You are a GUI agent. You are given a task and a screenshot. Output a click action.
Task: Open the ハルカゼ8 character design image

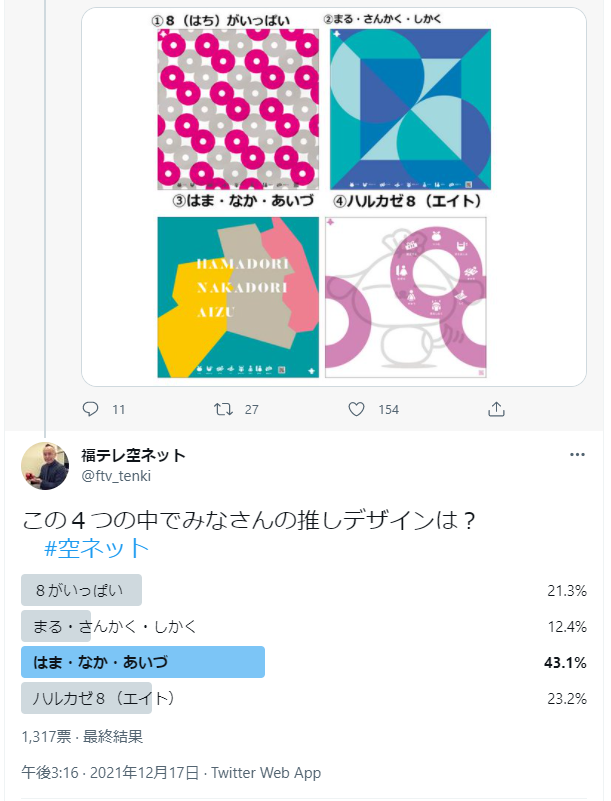pos(408,297)
